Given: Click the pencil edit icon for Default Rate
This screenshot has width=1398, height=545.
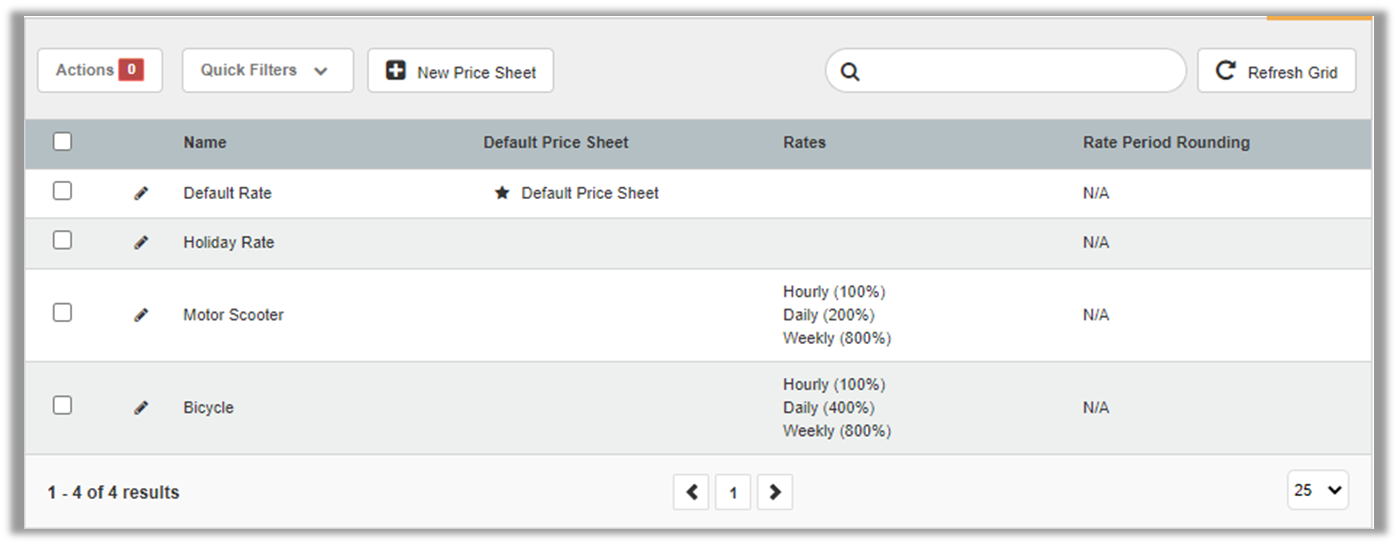Looking at the screenshot, I should click(141, 194).
